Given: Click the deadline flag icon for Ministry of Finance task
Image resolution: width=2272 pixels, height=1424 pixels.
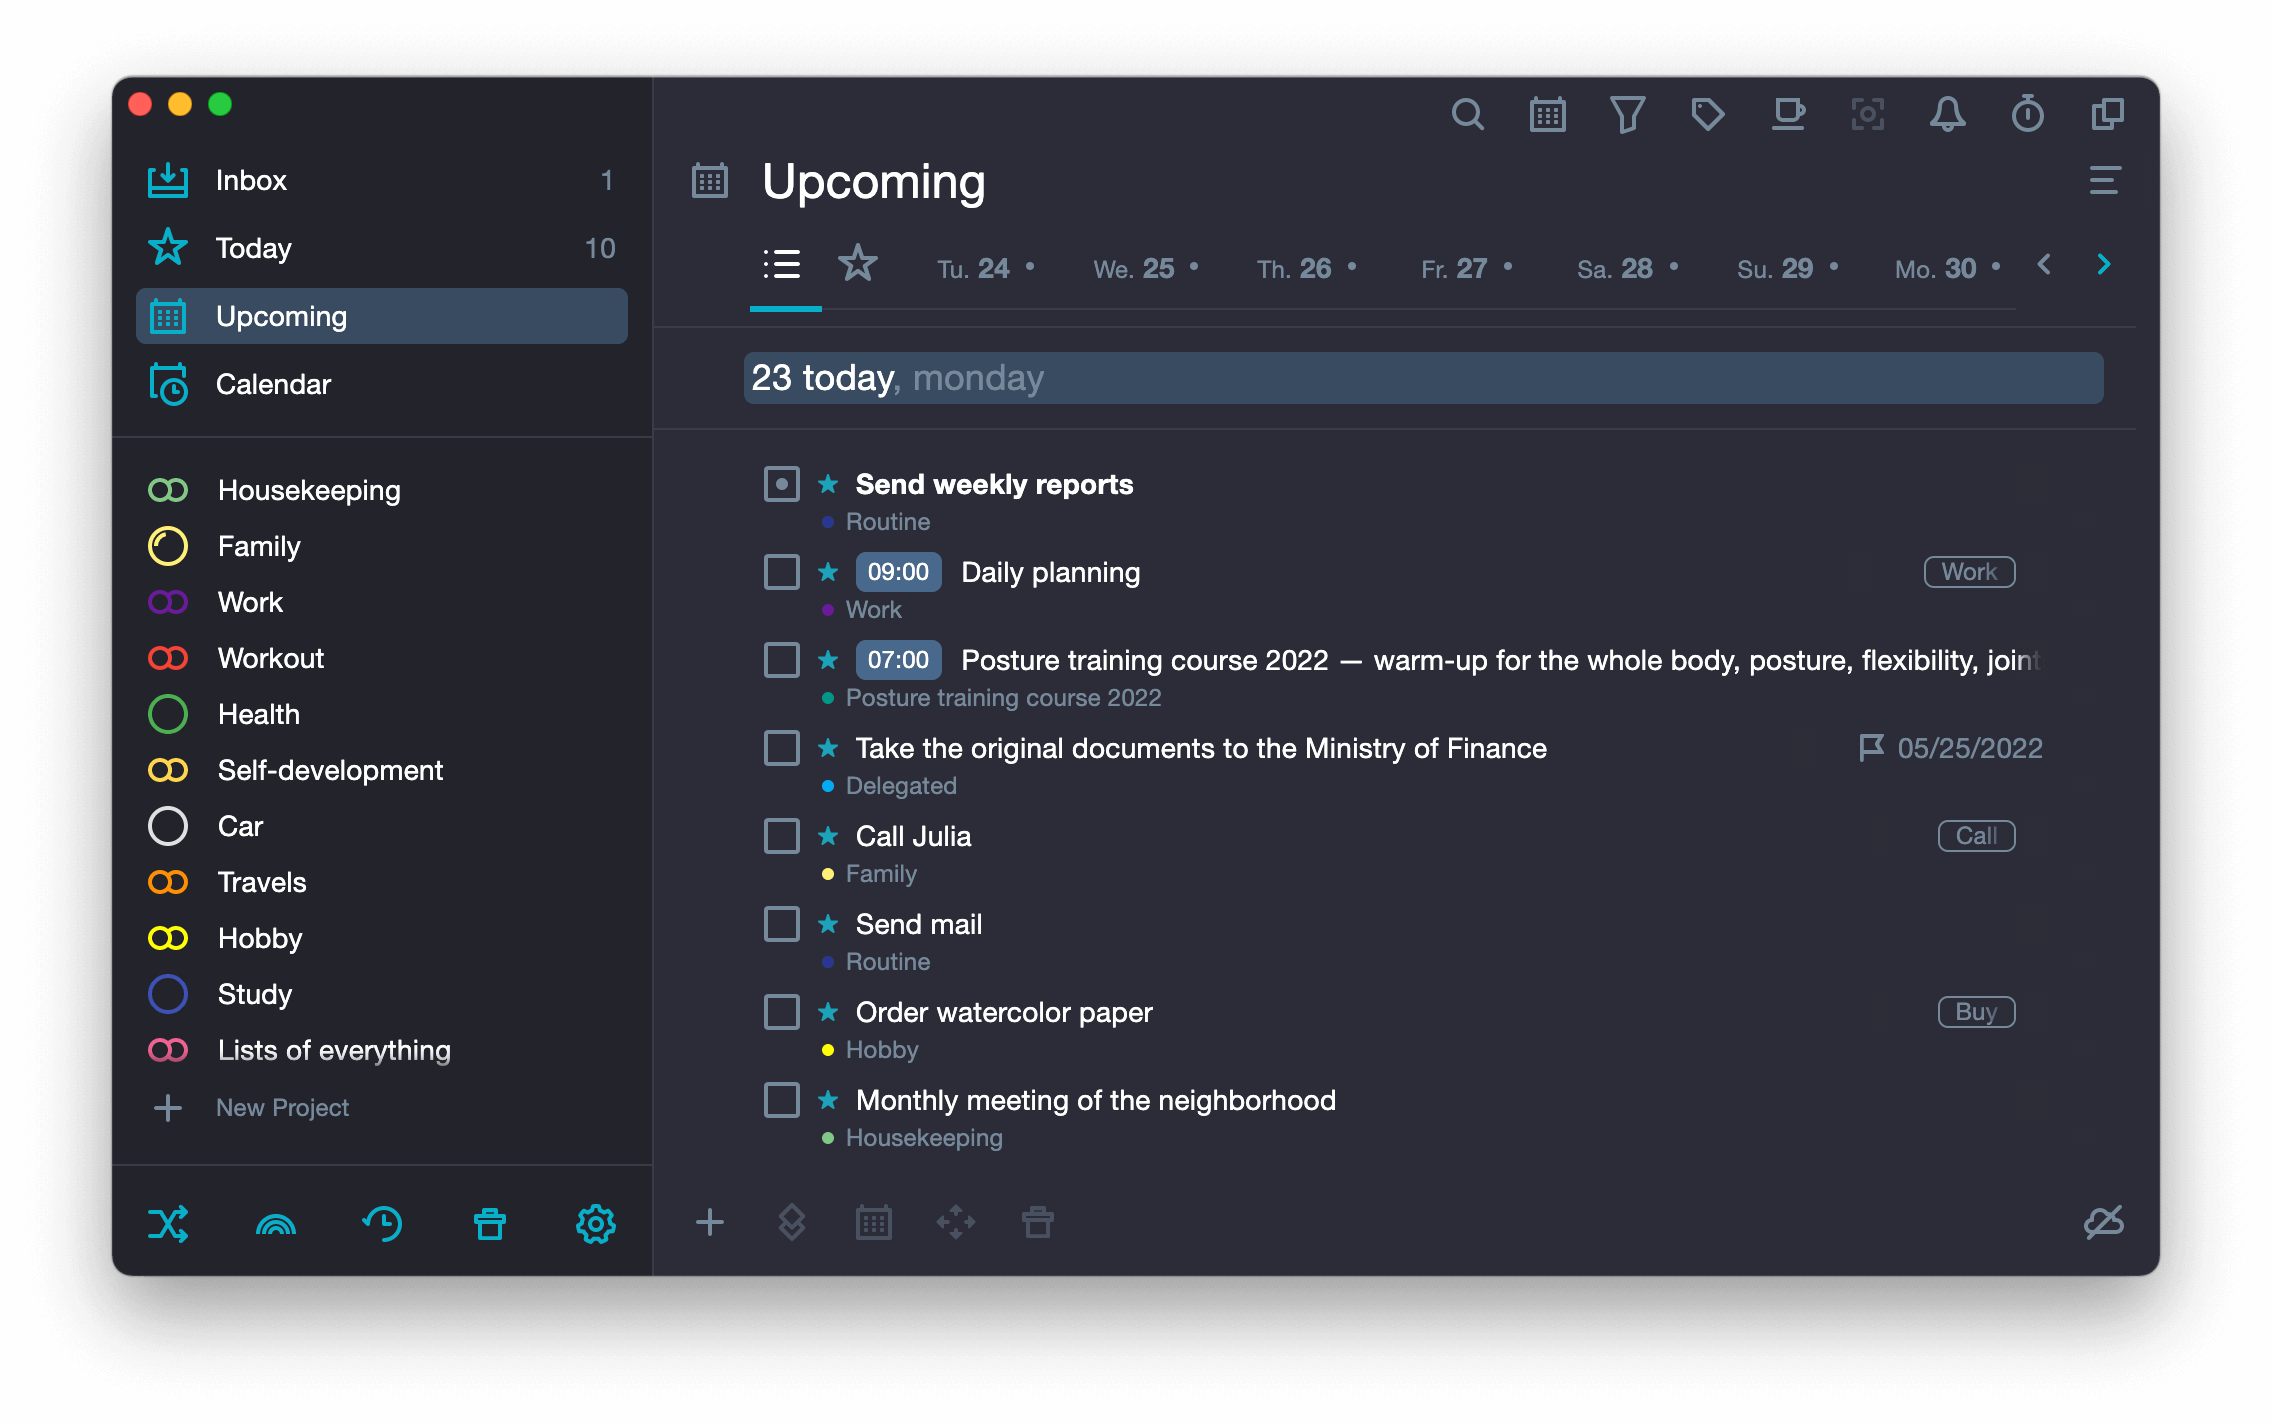Looking at the screenshot, I should click(x=1871, y=748).
